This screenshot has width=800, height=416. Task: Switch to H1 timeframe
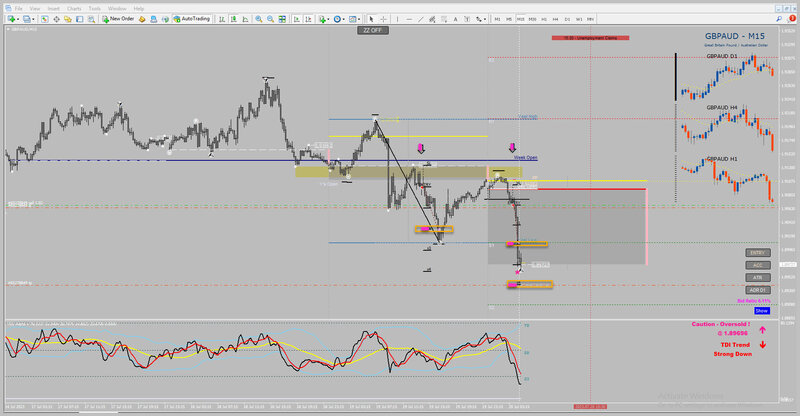pos(544,19)
